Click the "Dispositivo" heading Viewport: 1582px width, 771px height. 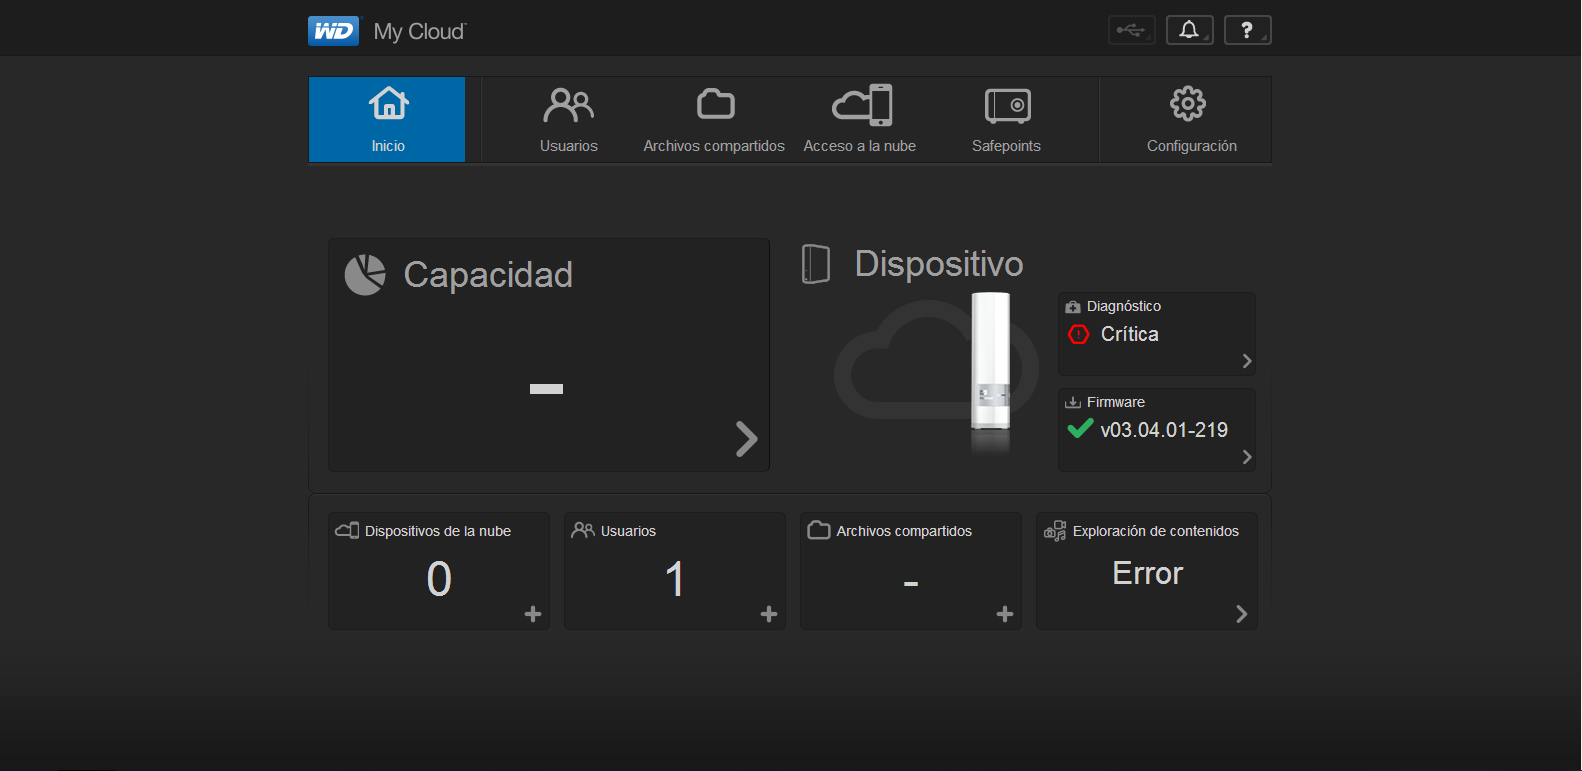coord(939,264)
